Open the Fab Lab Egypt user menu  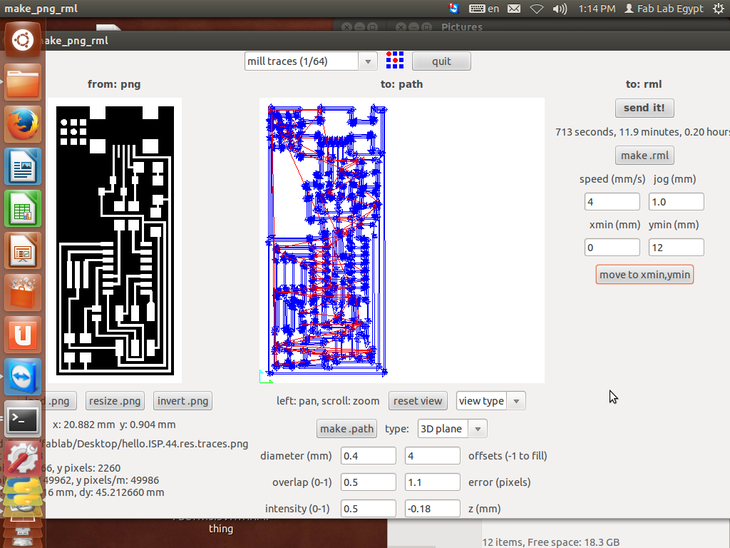coord(663,8)
